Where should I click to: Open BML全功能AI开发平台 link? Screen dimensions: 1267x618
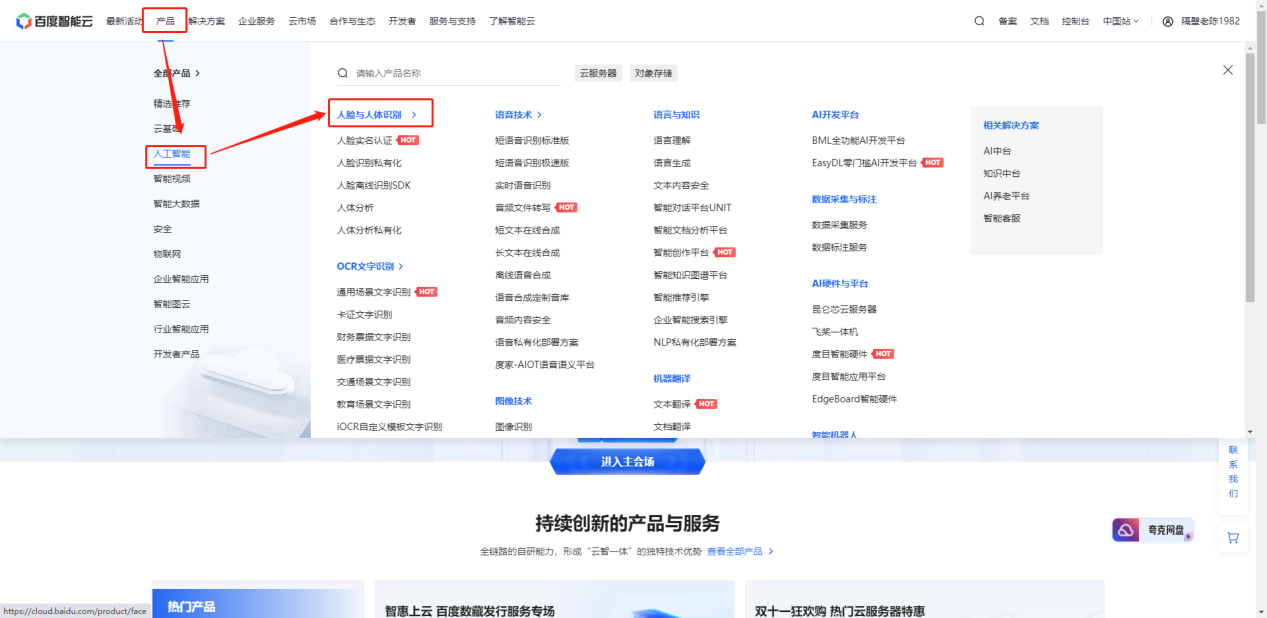(x=859, y=141)
